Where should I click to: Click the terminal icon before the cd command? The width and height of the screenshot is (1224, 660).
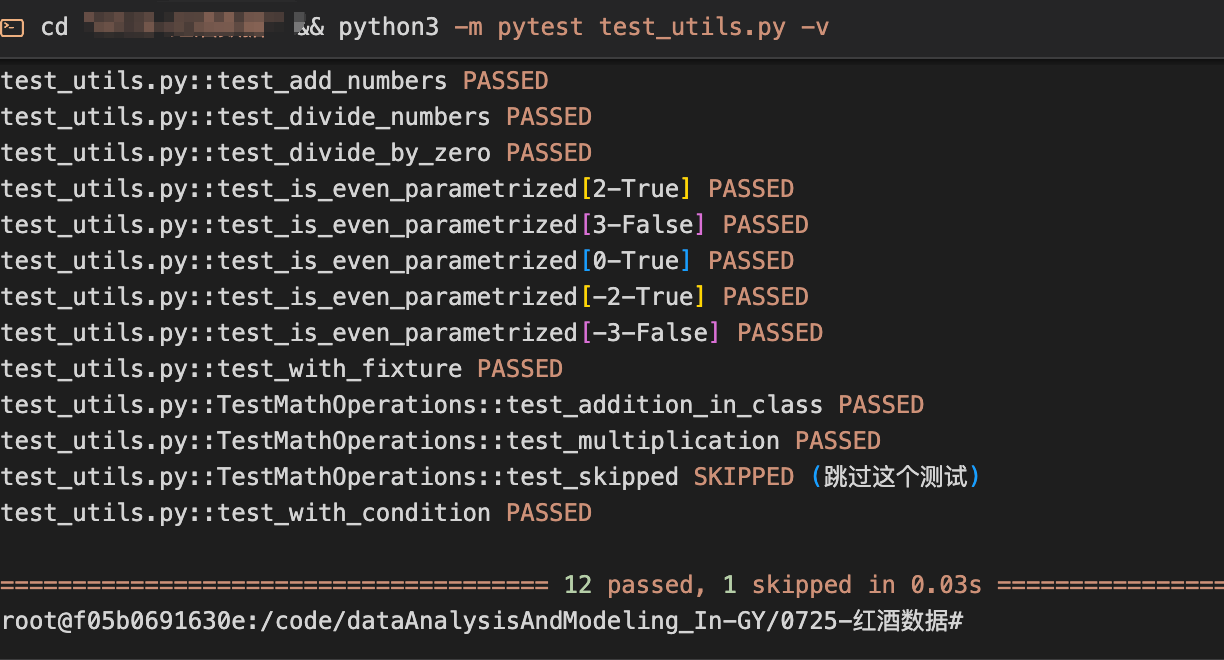pos(12,27)
